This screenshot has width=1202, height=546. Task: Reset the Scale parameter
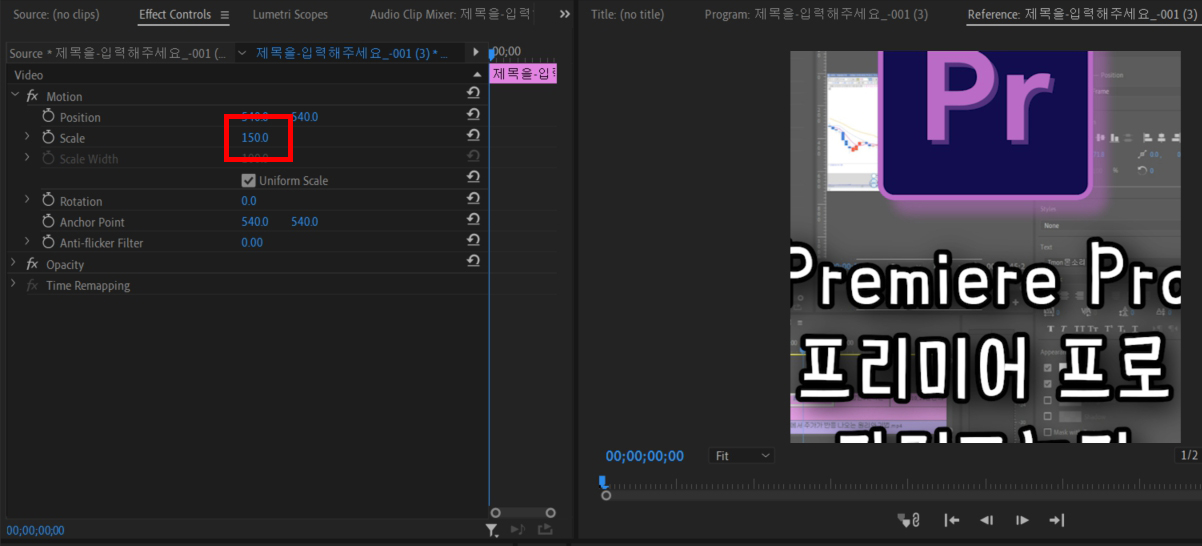click(x=473, y=135)
